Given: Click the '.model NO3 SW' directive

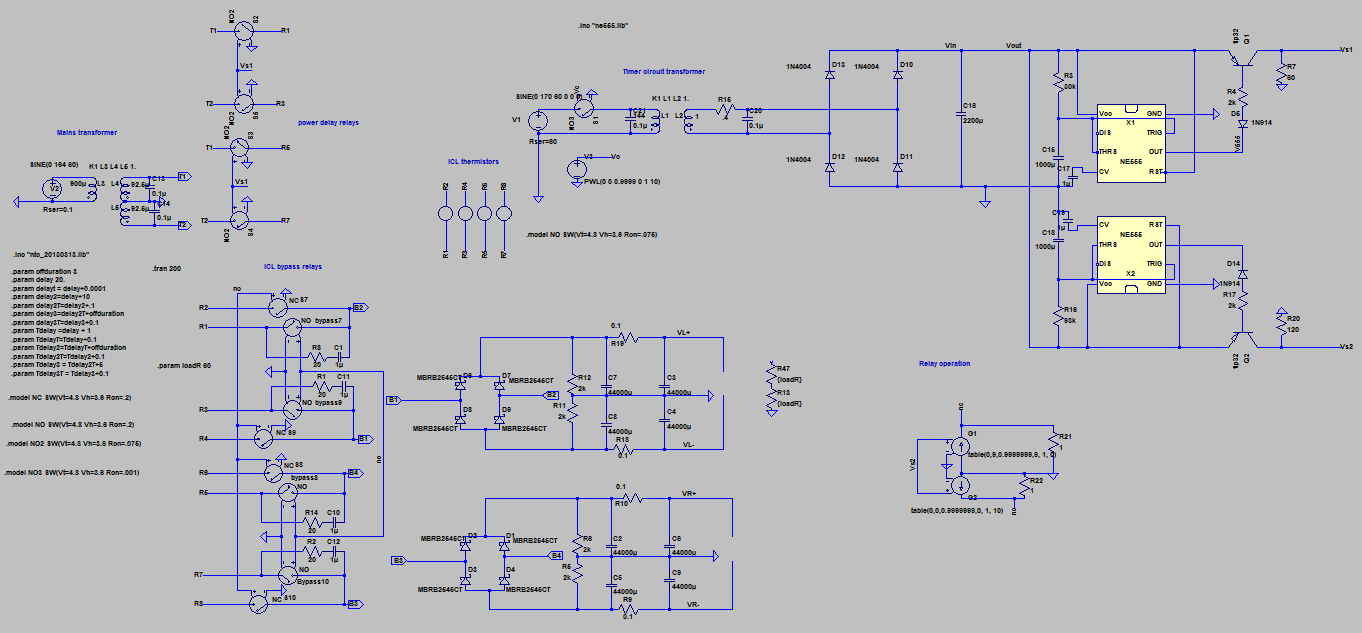Looking at the screenshot, I should pyautogui.click(x=71, y=471).
